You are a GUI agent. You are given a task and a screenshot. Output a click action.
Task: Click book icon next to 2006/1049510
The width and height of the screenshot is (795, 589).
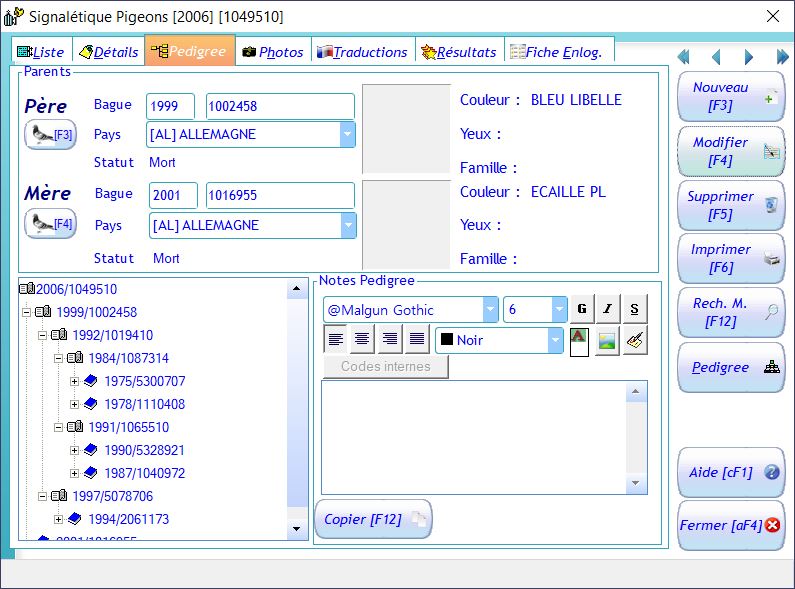click(27, 289)
